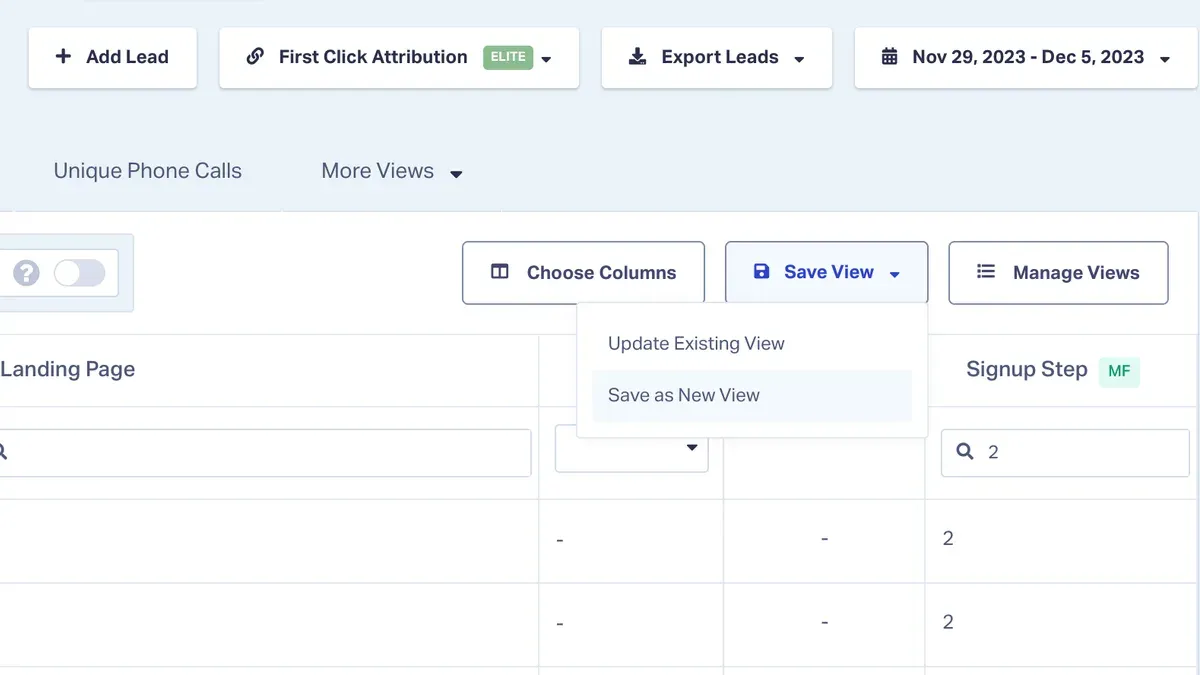Click the download icon on Export Leads

point(637,57)
